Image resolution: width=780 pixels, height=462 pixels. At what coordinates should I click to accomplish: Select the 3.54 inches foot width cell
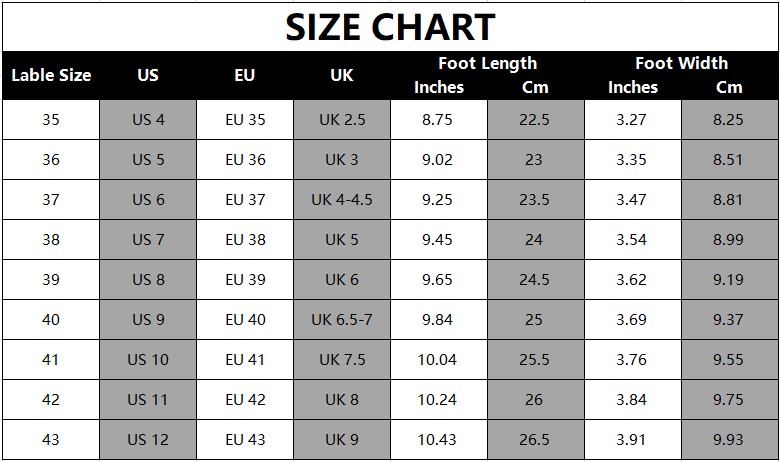(x=632, y=240)
